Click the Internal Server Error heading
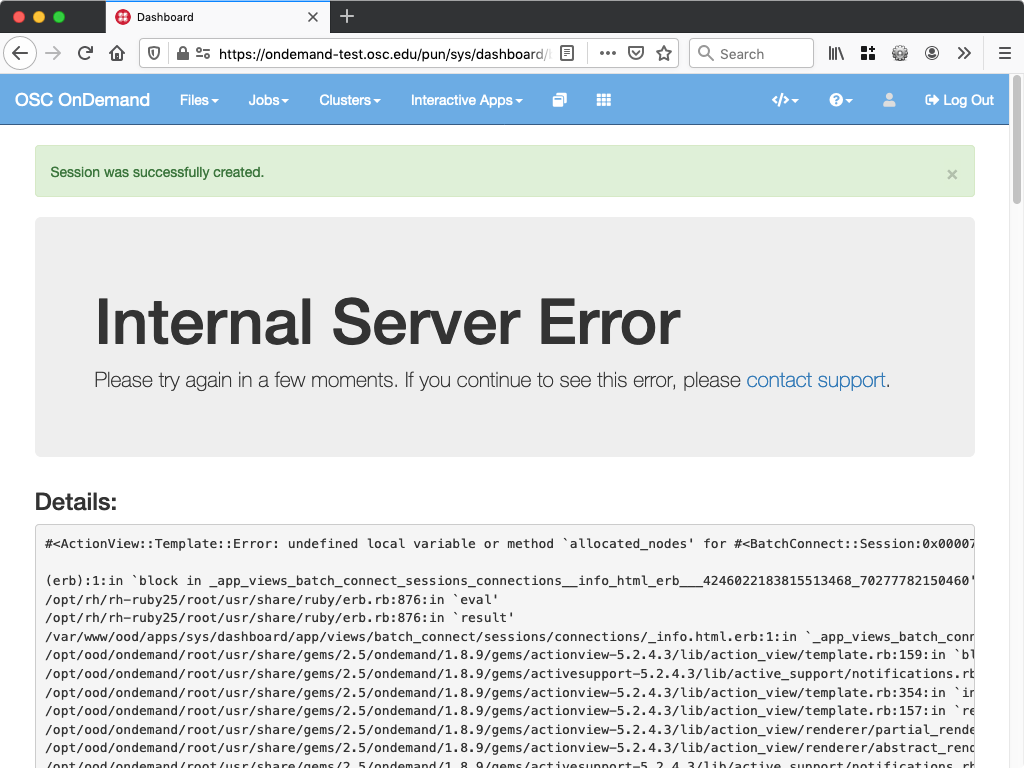This screenshot has width=1024, height=768. tap(388, 323)
